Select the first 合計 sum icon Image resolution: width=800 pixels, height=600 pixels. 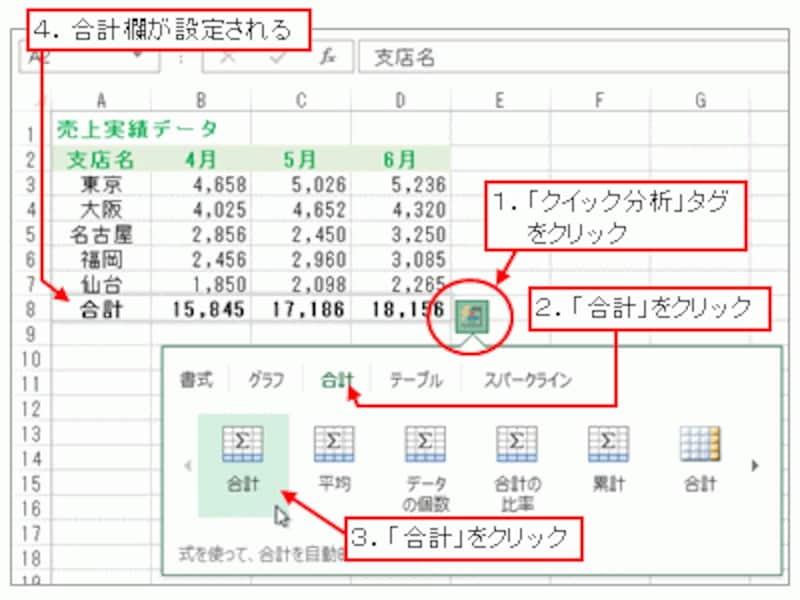[x=243, y=444]
